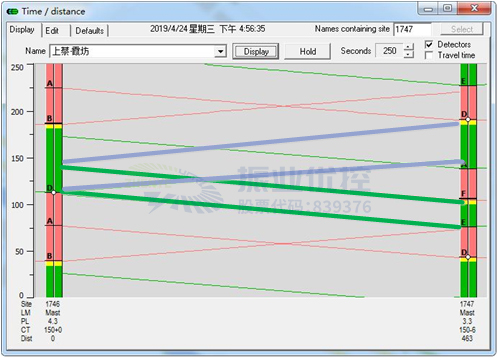Click the Time/distance window title icon
500x360 pixels.
[x=13, y=12]
